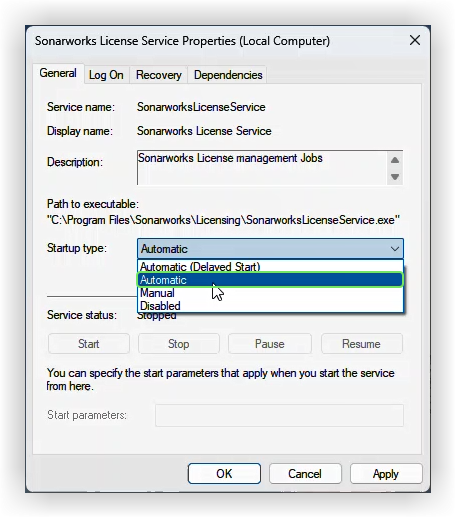Click the Service status label
The width and height of the screenshot is (456, 518).
[82, 315]
